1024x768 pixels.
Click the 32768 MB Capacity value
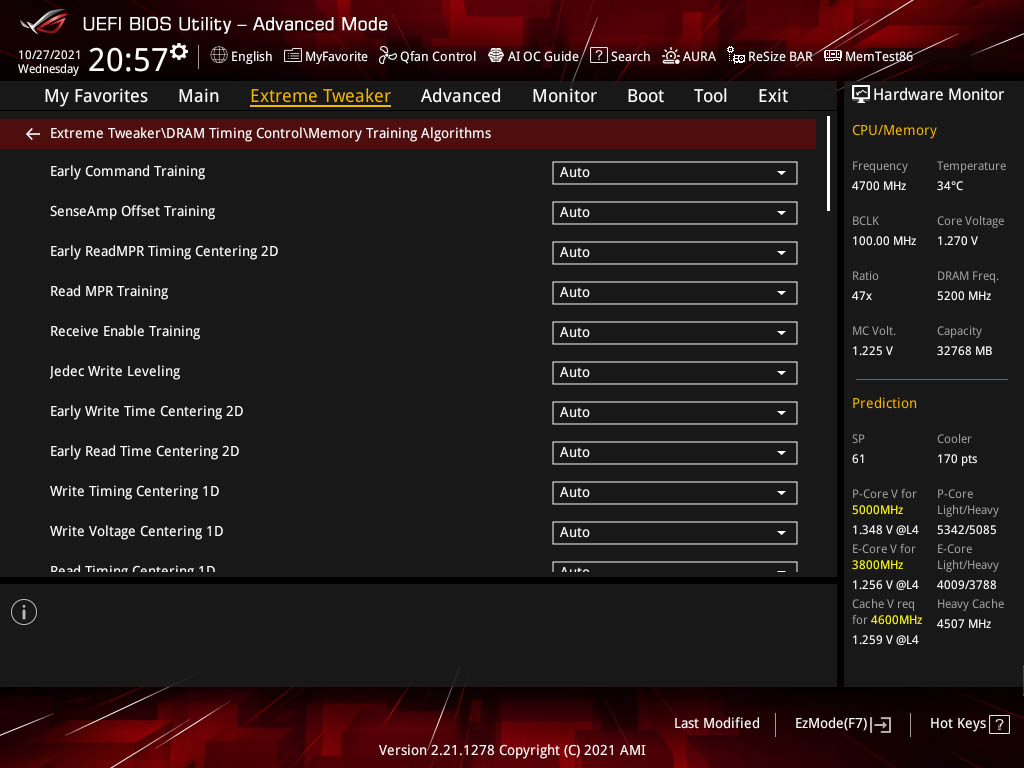point(965,351)
